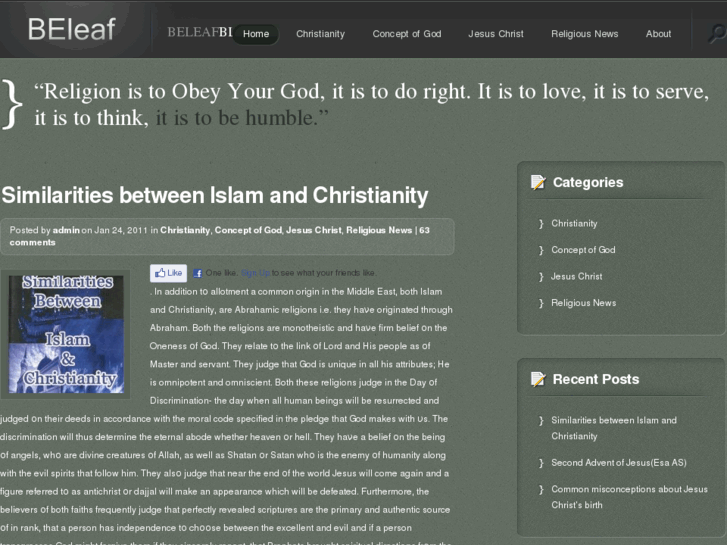The image size is (727, 545).
Task: Click the Similarities Between Islam & Christianity thumbnail
Action: coord(66,334)
